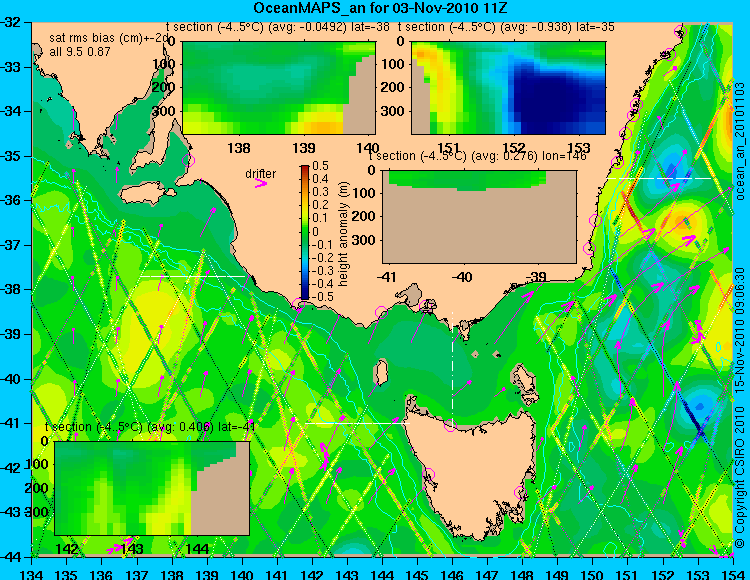Click the 134 longitude axis label

pyautogui.click(x=32, y=574)
